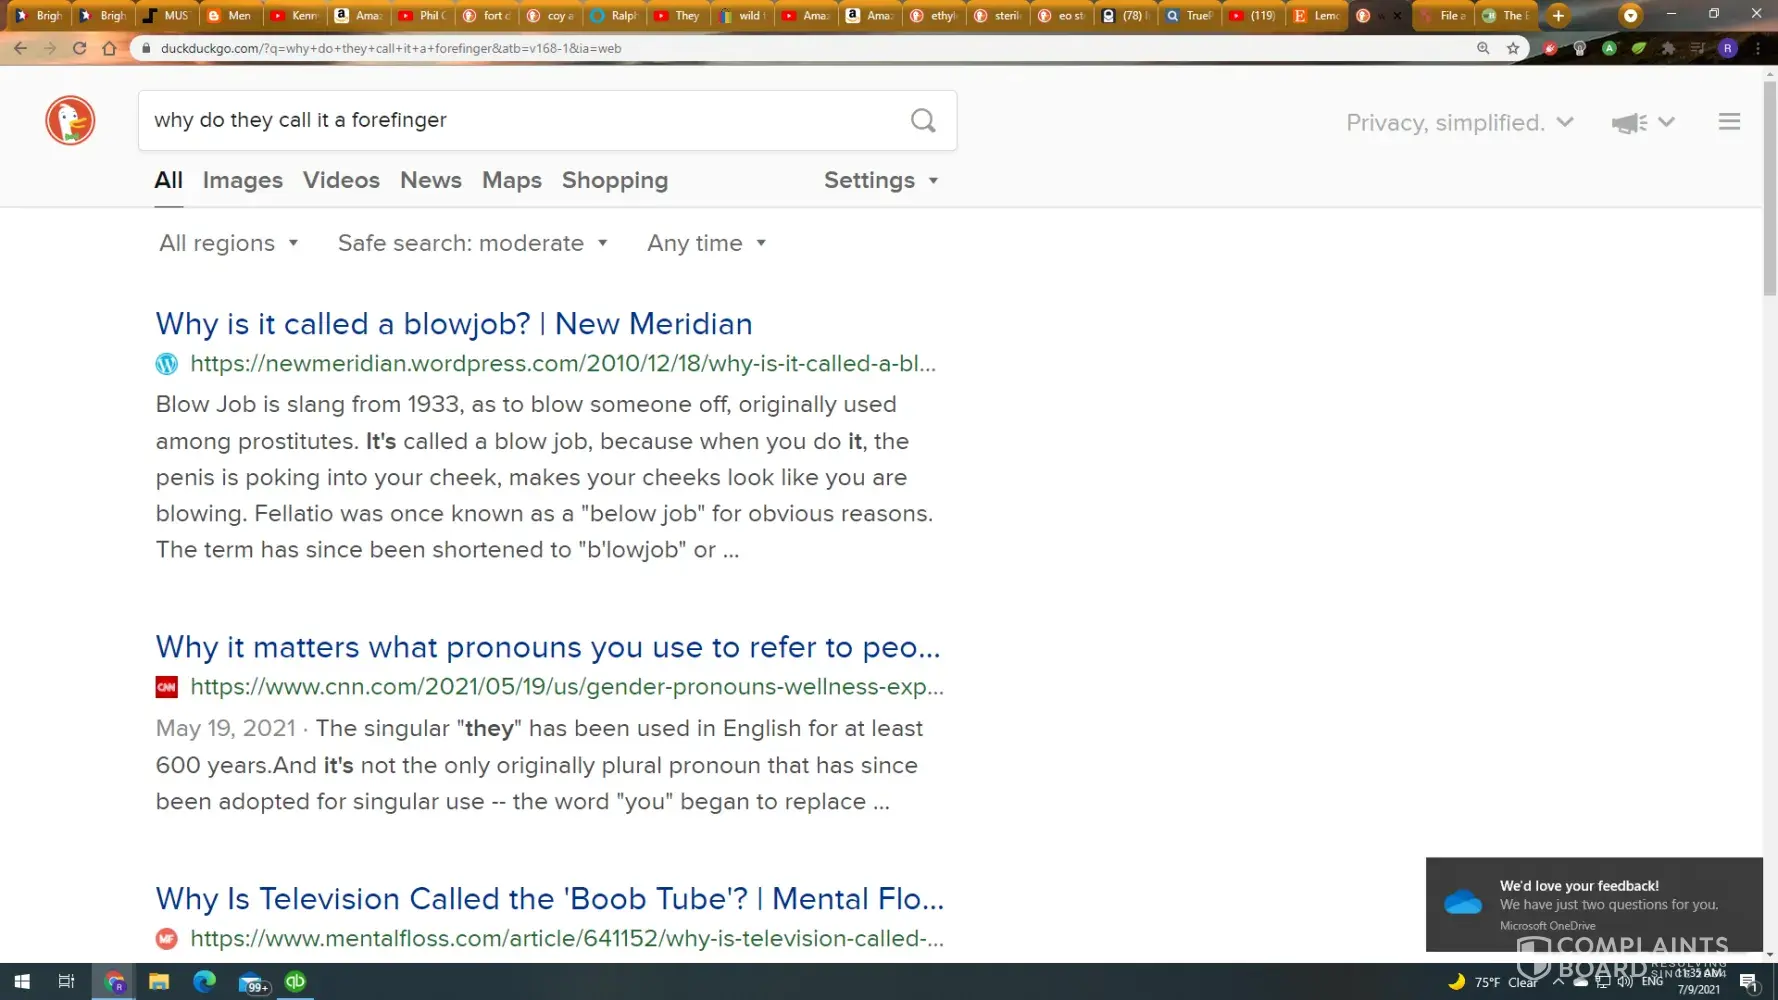Click the DuckDuckGo duck logo
Screen dimensions: 1778x1000
[70, 121]
